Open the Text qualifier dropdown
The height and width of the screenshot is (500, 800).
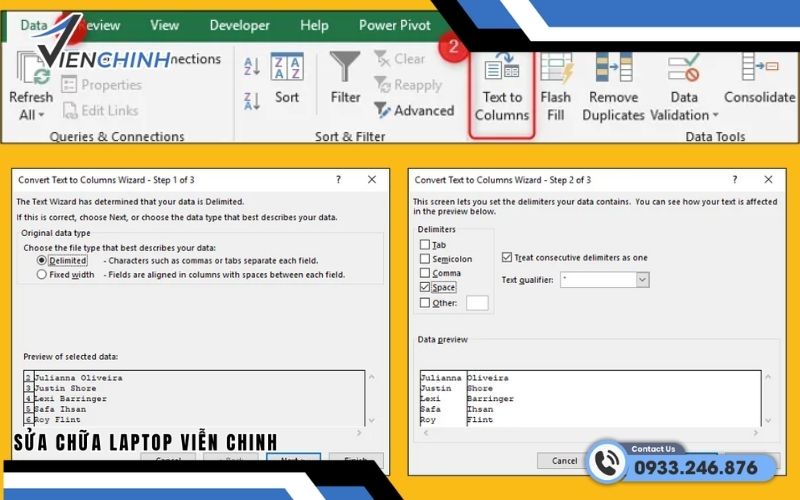(x=642, y=280)
